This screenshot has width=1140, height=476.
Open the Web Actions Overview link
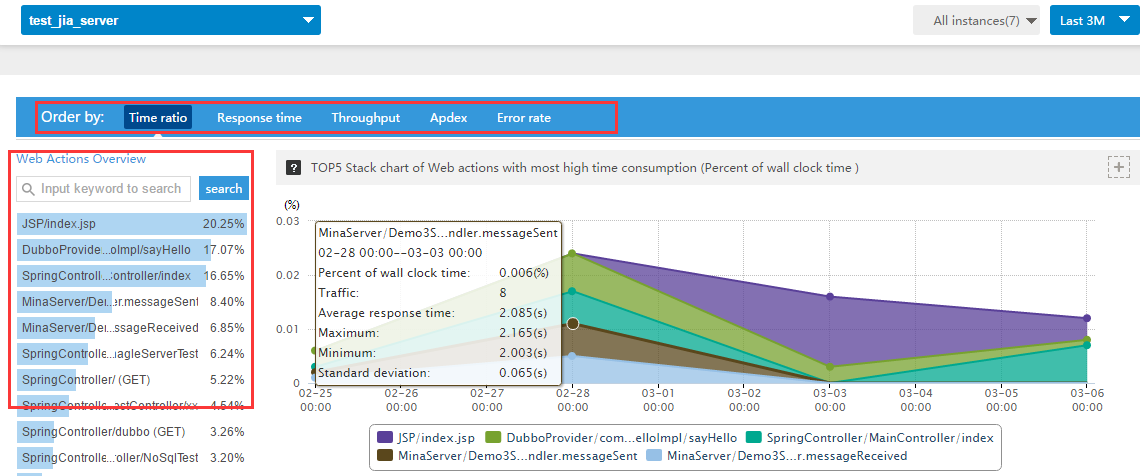click(81, 159)
